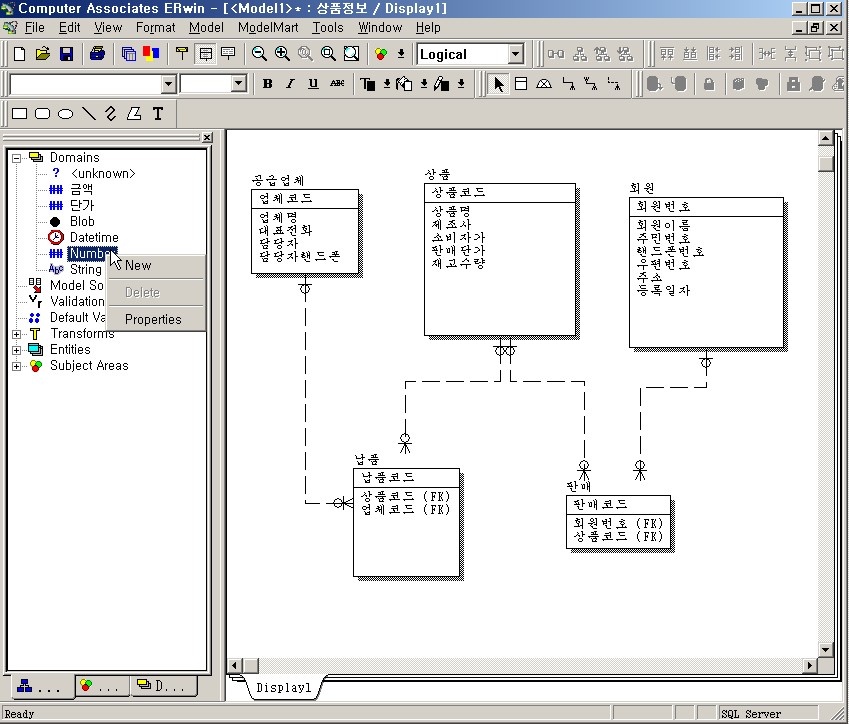This screenshot has width=849, height=724.
Task: Choose New from the context menu
Action: (156, 265)
